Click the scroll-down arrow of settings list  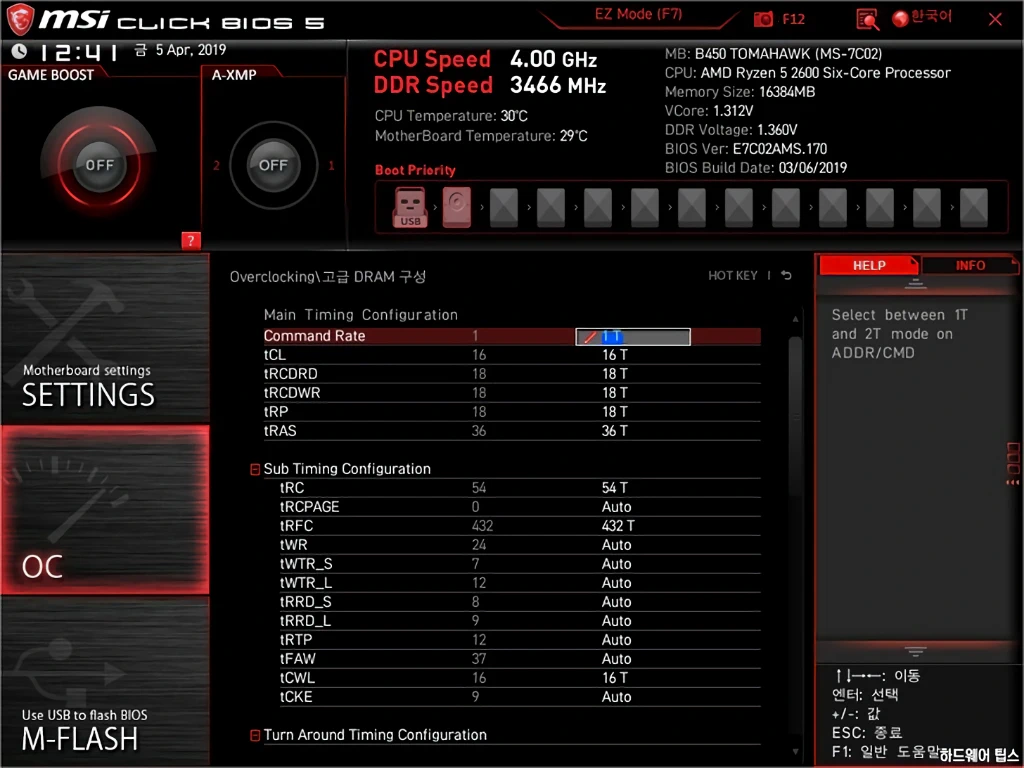[x=795, y=752]
